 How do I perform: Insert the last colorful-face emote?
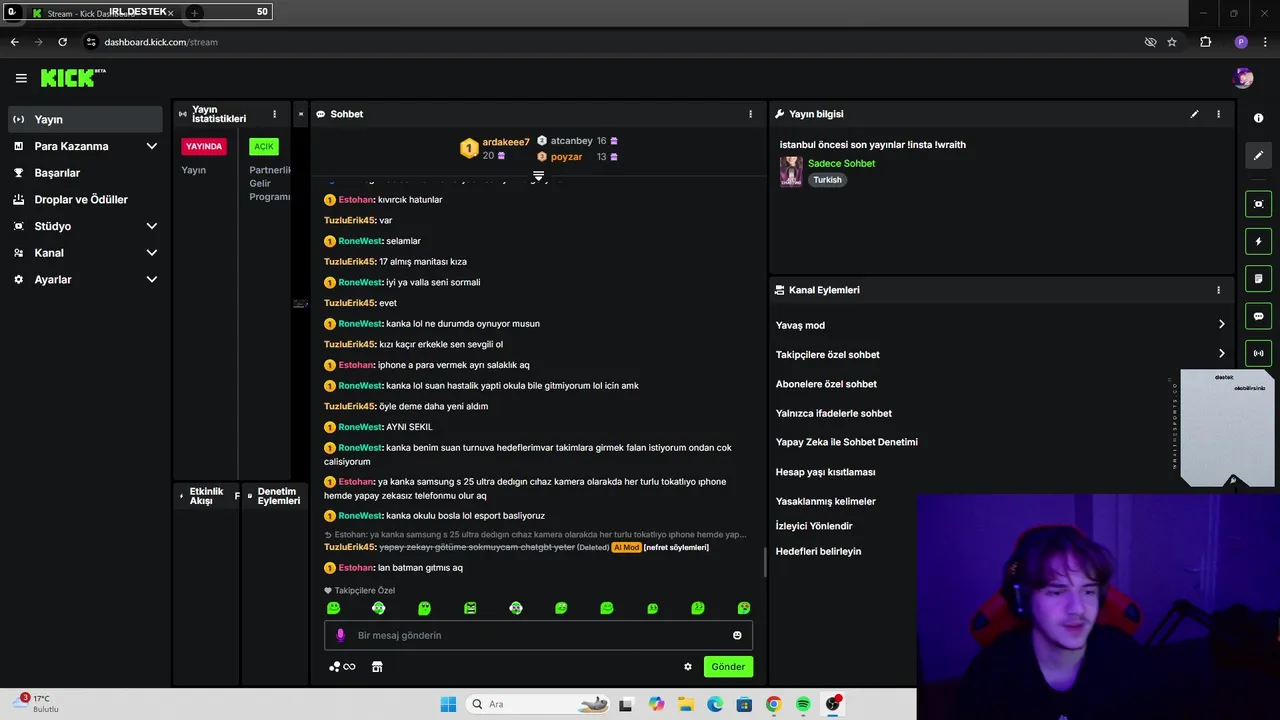(x=744, y=608)
